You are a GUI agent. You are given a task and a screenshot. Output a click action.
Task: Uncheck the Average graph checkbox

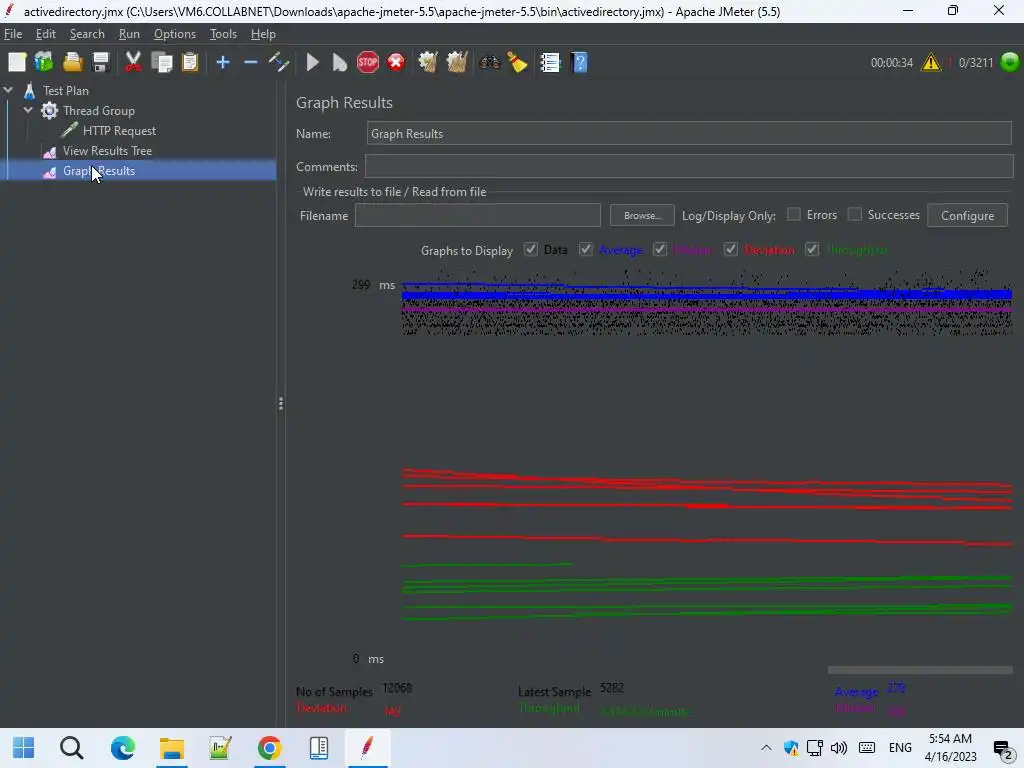[x=586, y=249]
